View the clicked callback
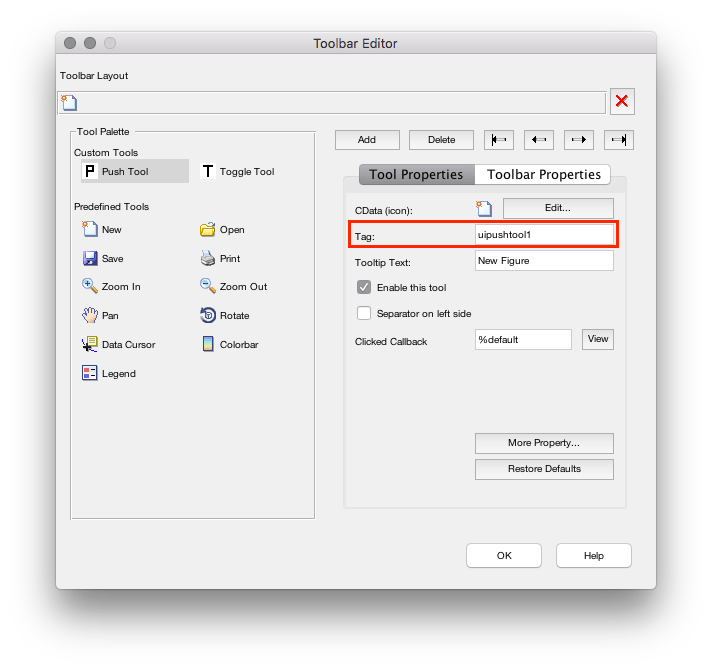The image size is (712, 669). point(598,339)
